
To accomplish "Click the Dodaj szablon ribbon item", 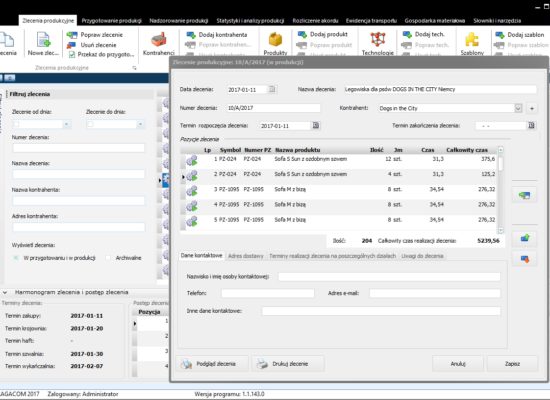I will tap(519, 35).
